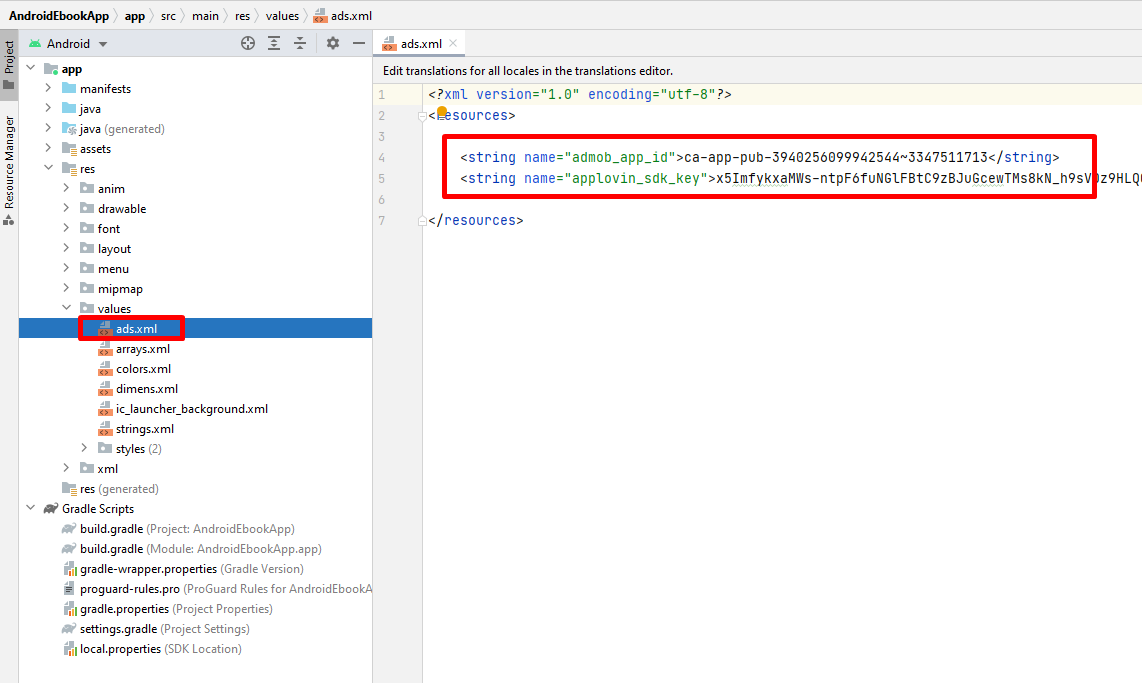Click the yellow intention bulb in editor

[x=441, y=111]
